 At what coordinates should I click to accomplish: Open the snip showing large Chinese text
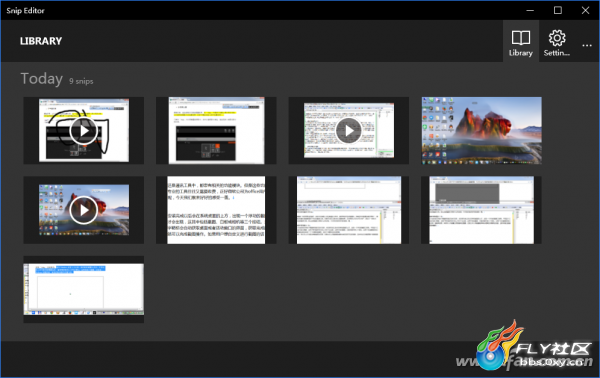216,210
